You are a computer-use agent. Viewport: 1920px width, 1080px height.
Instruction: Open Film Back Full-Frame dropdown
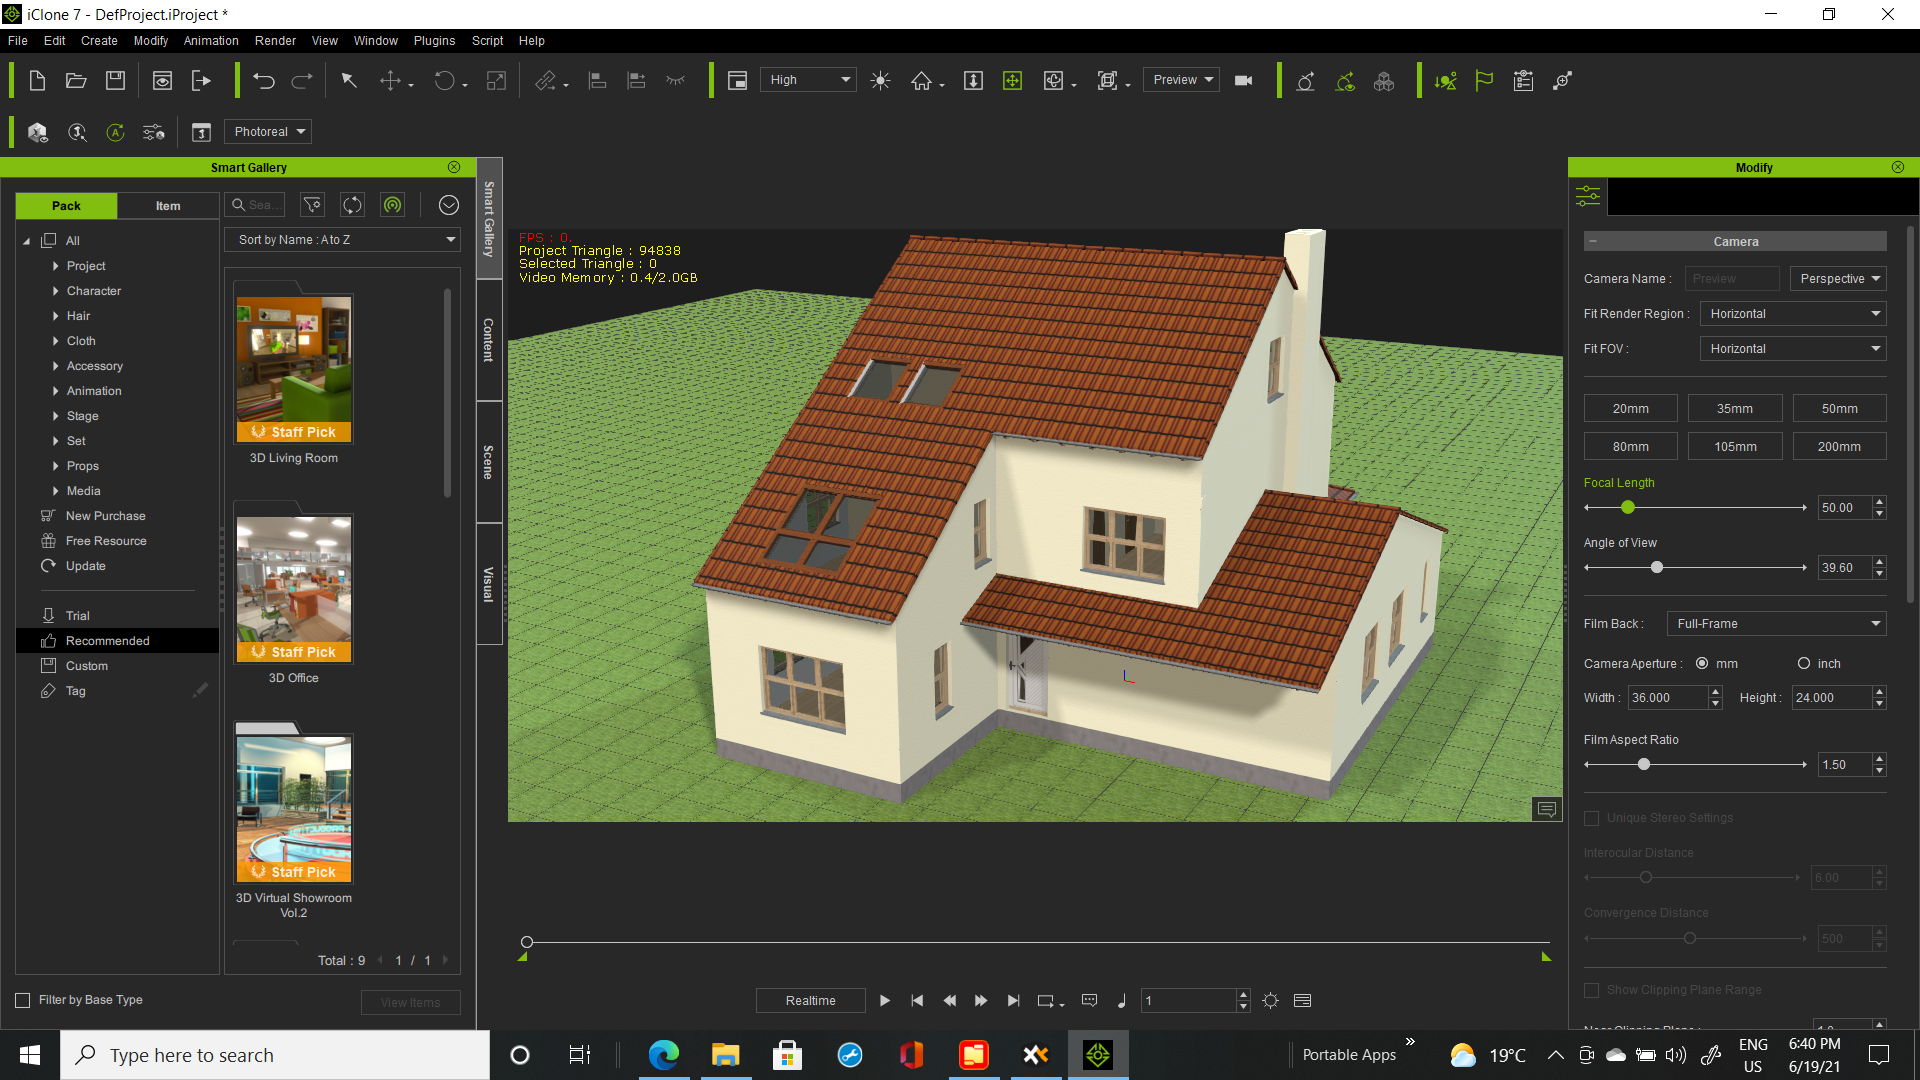tap(1777, 624)
